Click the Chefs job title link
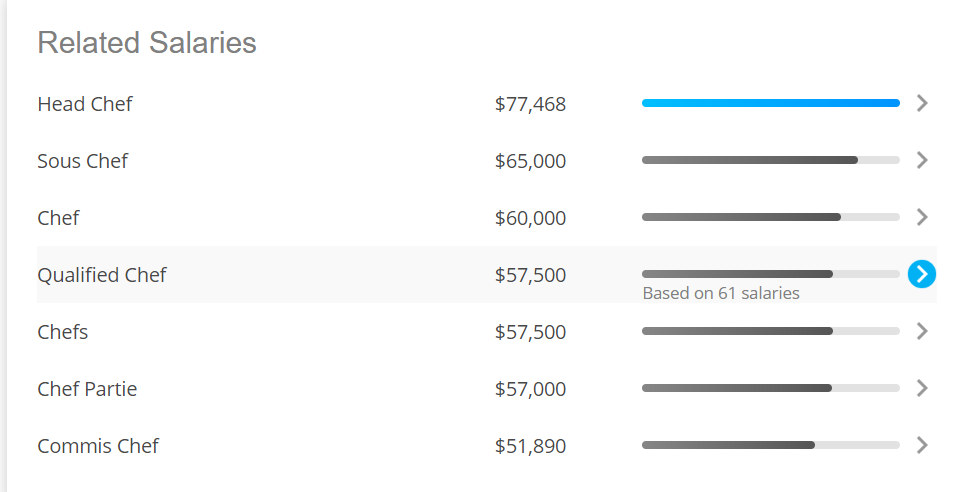The height and width of the screenshot is (492, 956). [63, 332]
